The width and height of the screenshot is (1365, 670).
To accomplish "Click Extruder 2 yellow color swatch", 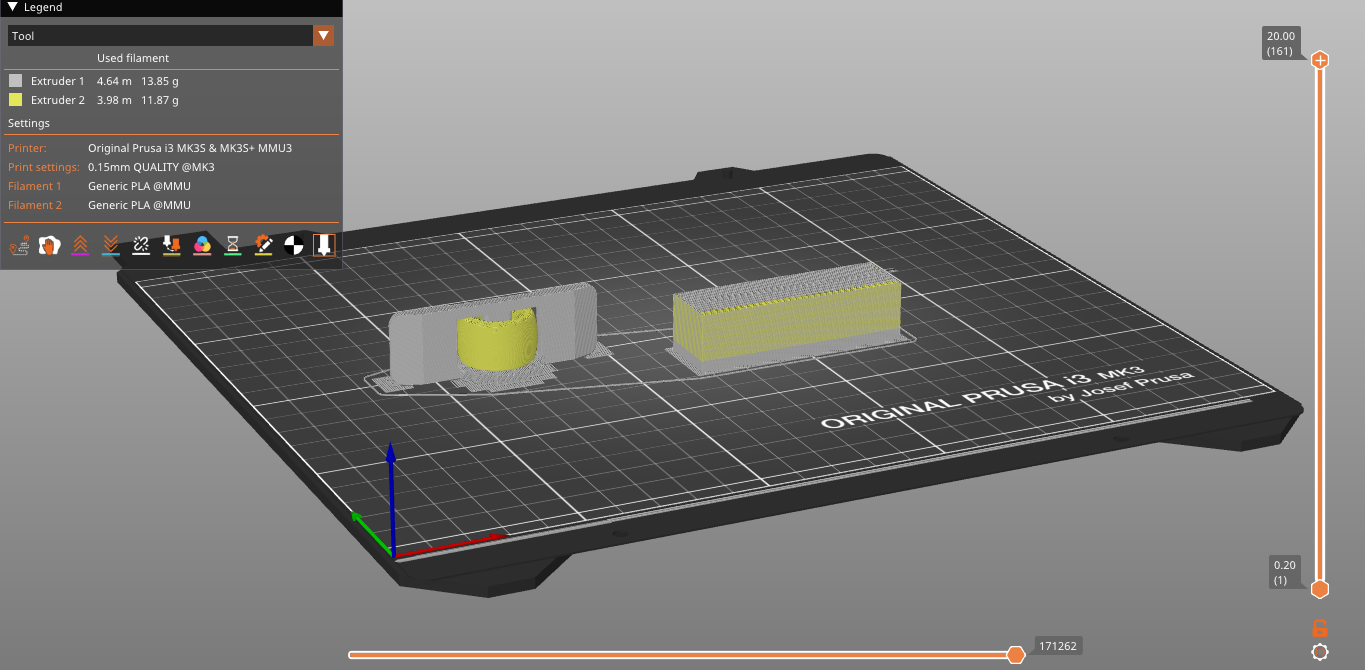I will point(15,100).
